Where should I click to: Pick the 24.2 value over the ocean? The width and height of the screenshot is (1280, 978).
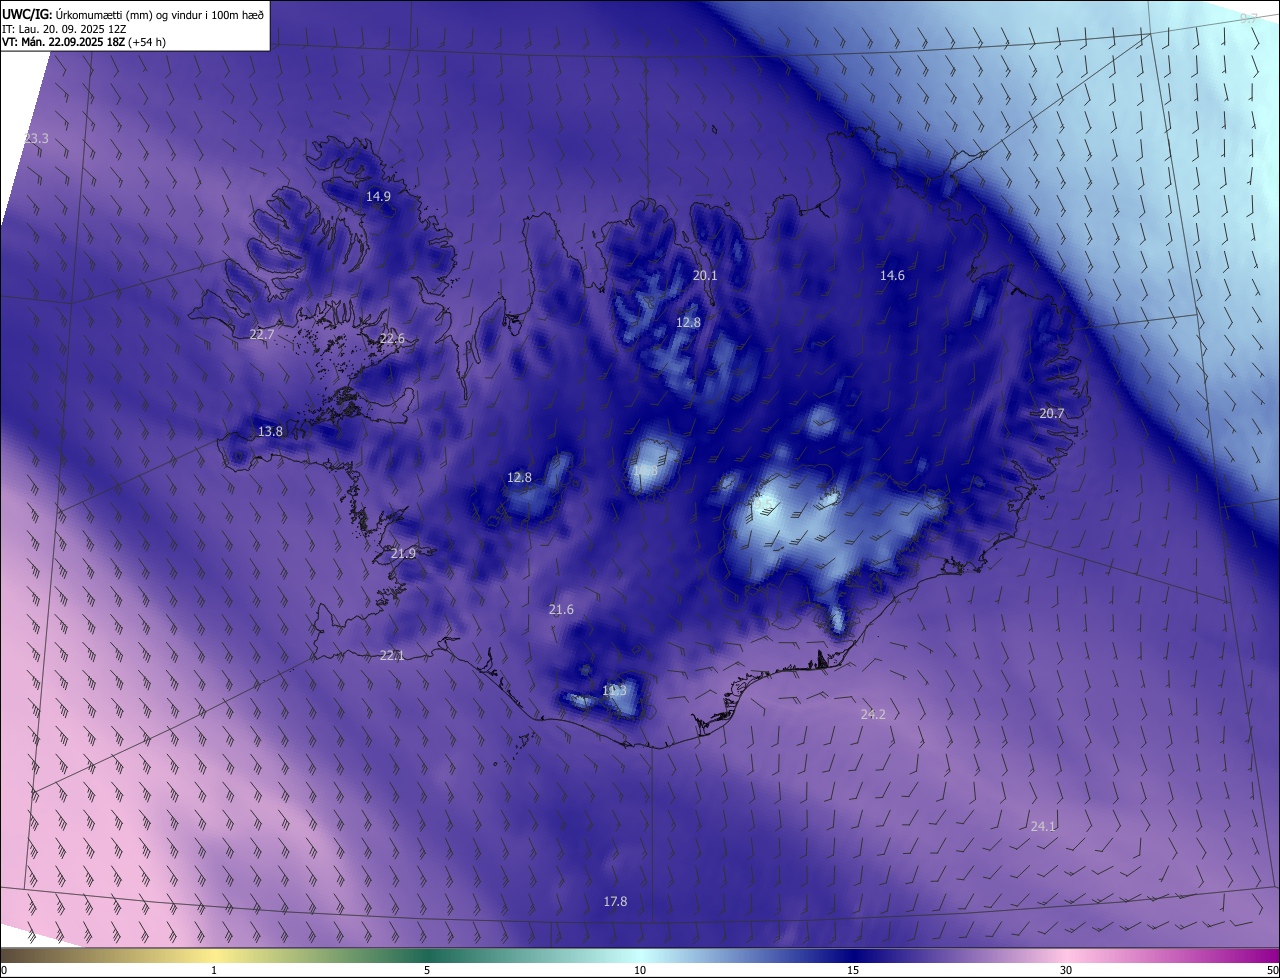pos(873,714)
